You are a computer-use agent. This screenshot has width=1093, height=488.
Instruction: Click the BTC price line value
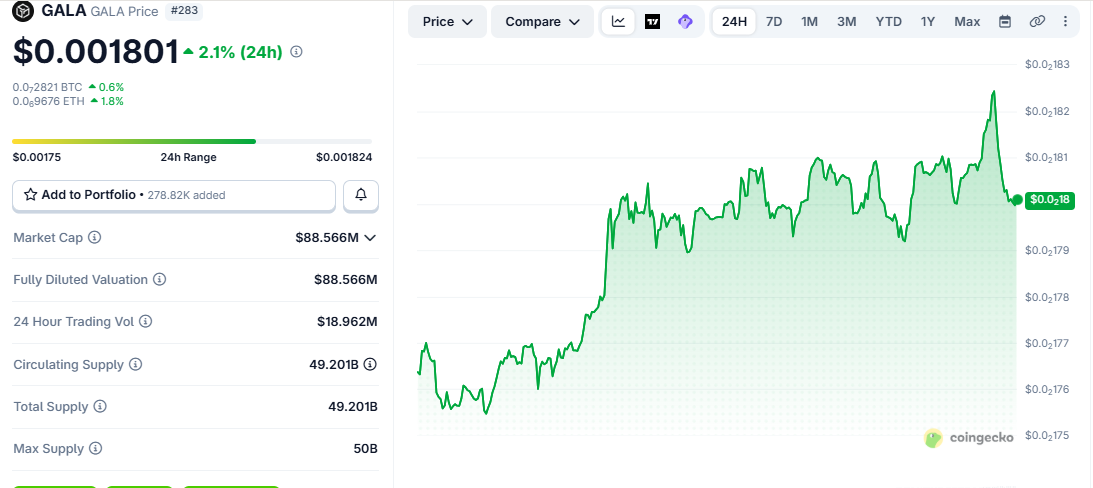[47, 87]
